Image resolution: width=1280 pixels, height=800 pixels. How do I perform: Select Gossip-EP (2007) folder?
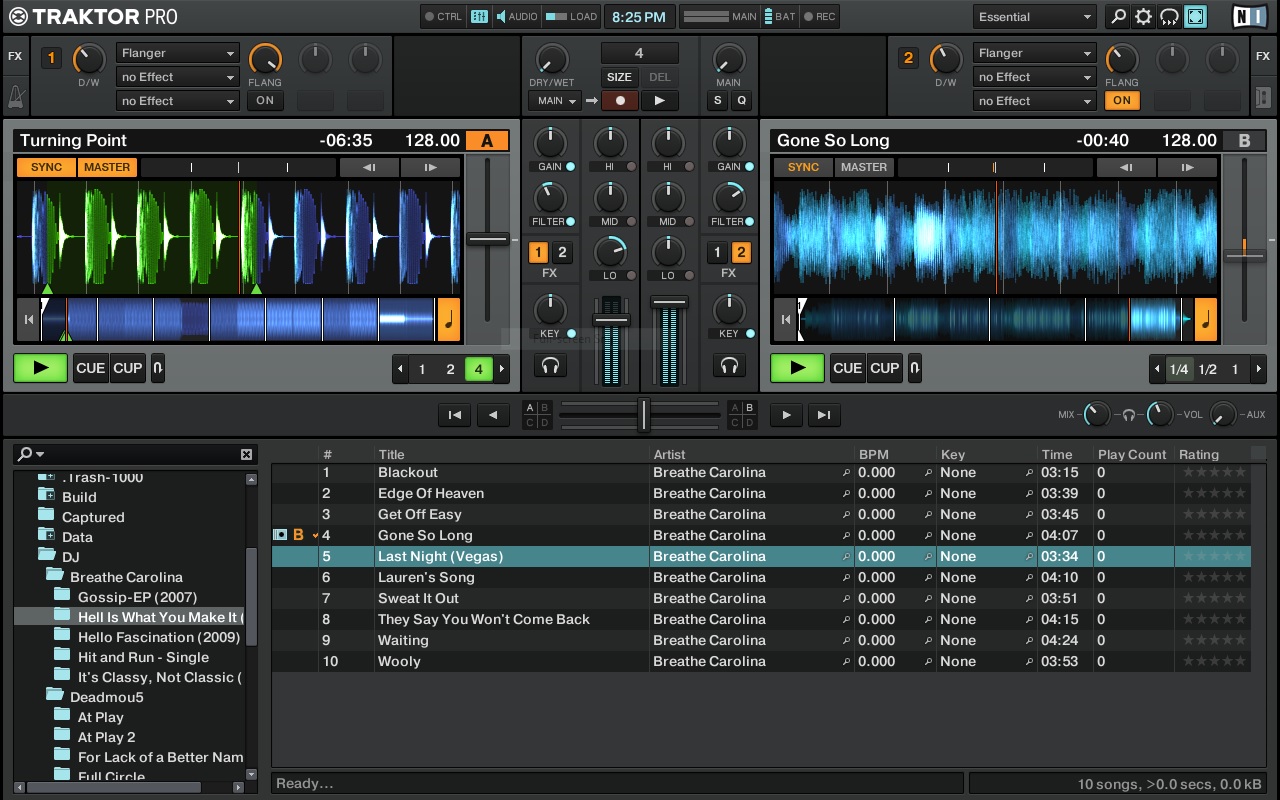pyautogui.click(x=137, y=597)
